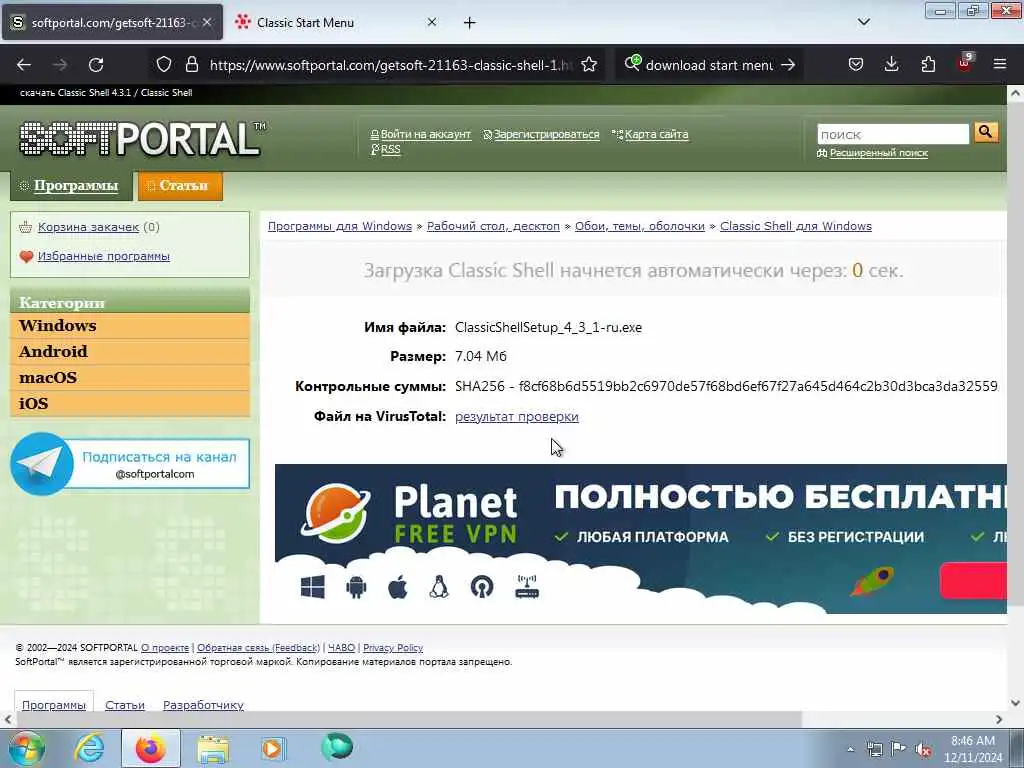Open the Pocket save icon

tap(856, 65)
